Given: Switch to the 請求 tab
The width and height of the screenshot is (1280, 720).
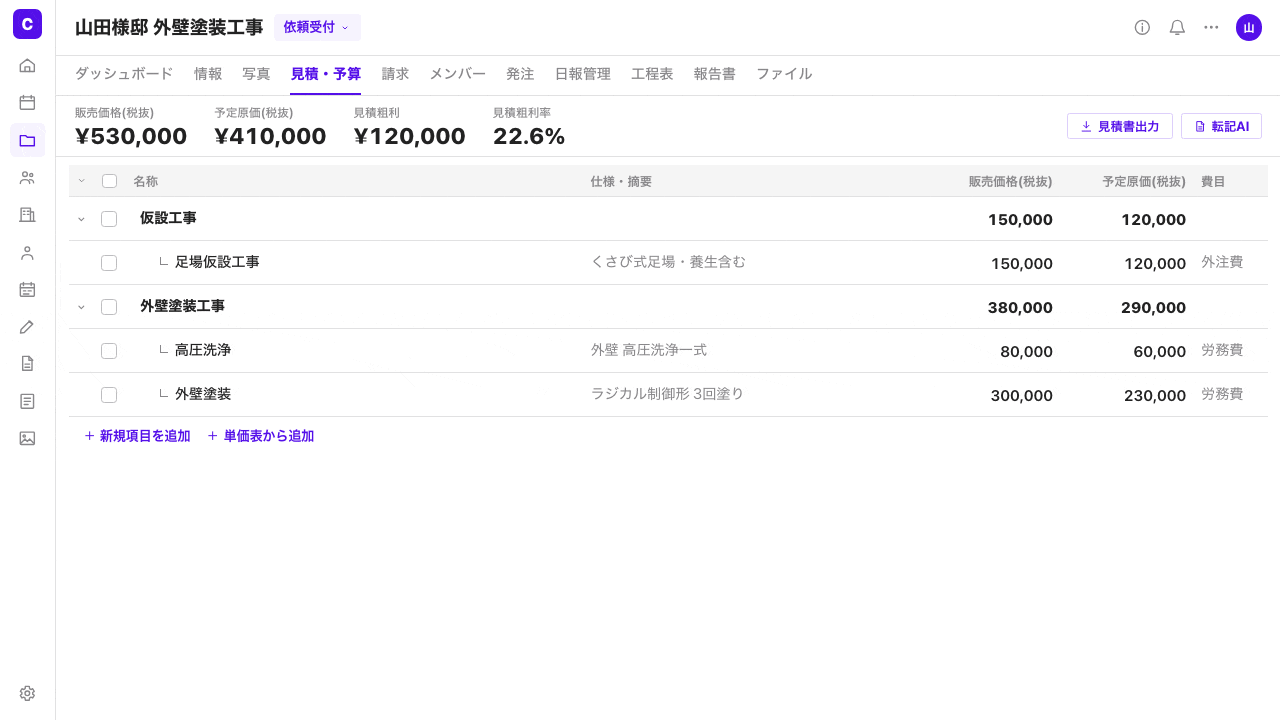Looking at the screenshot, I should (395, 74).
